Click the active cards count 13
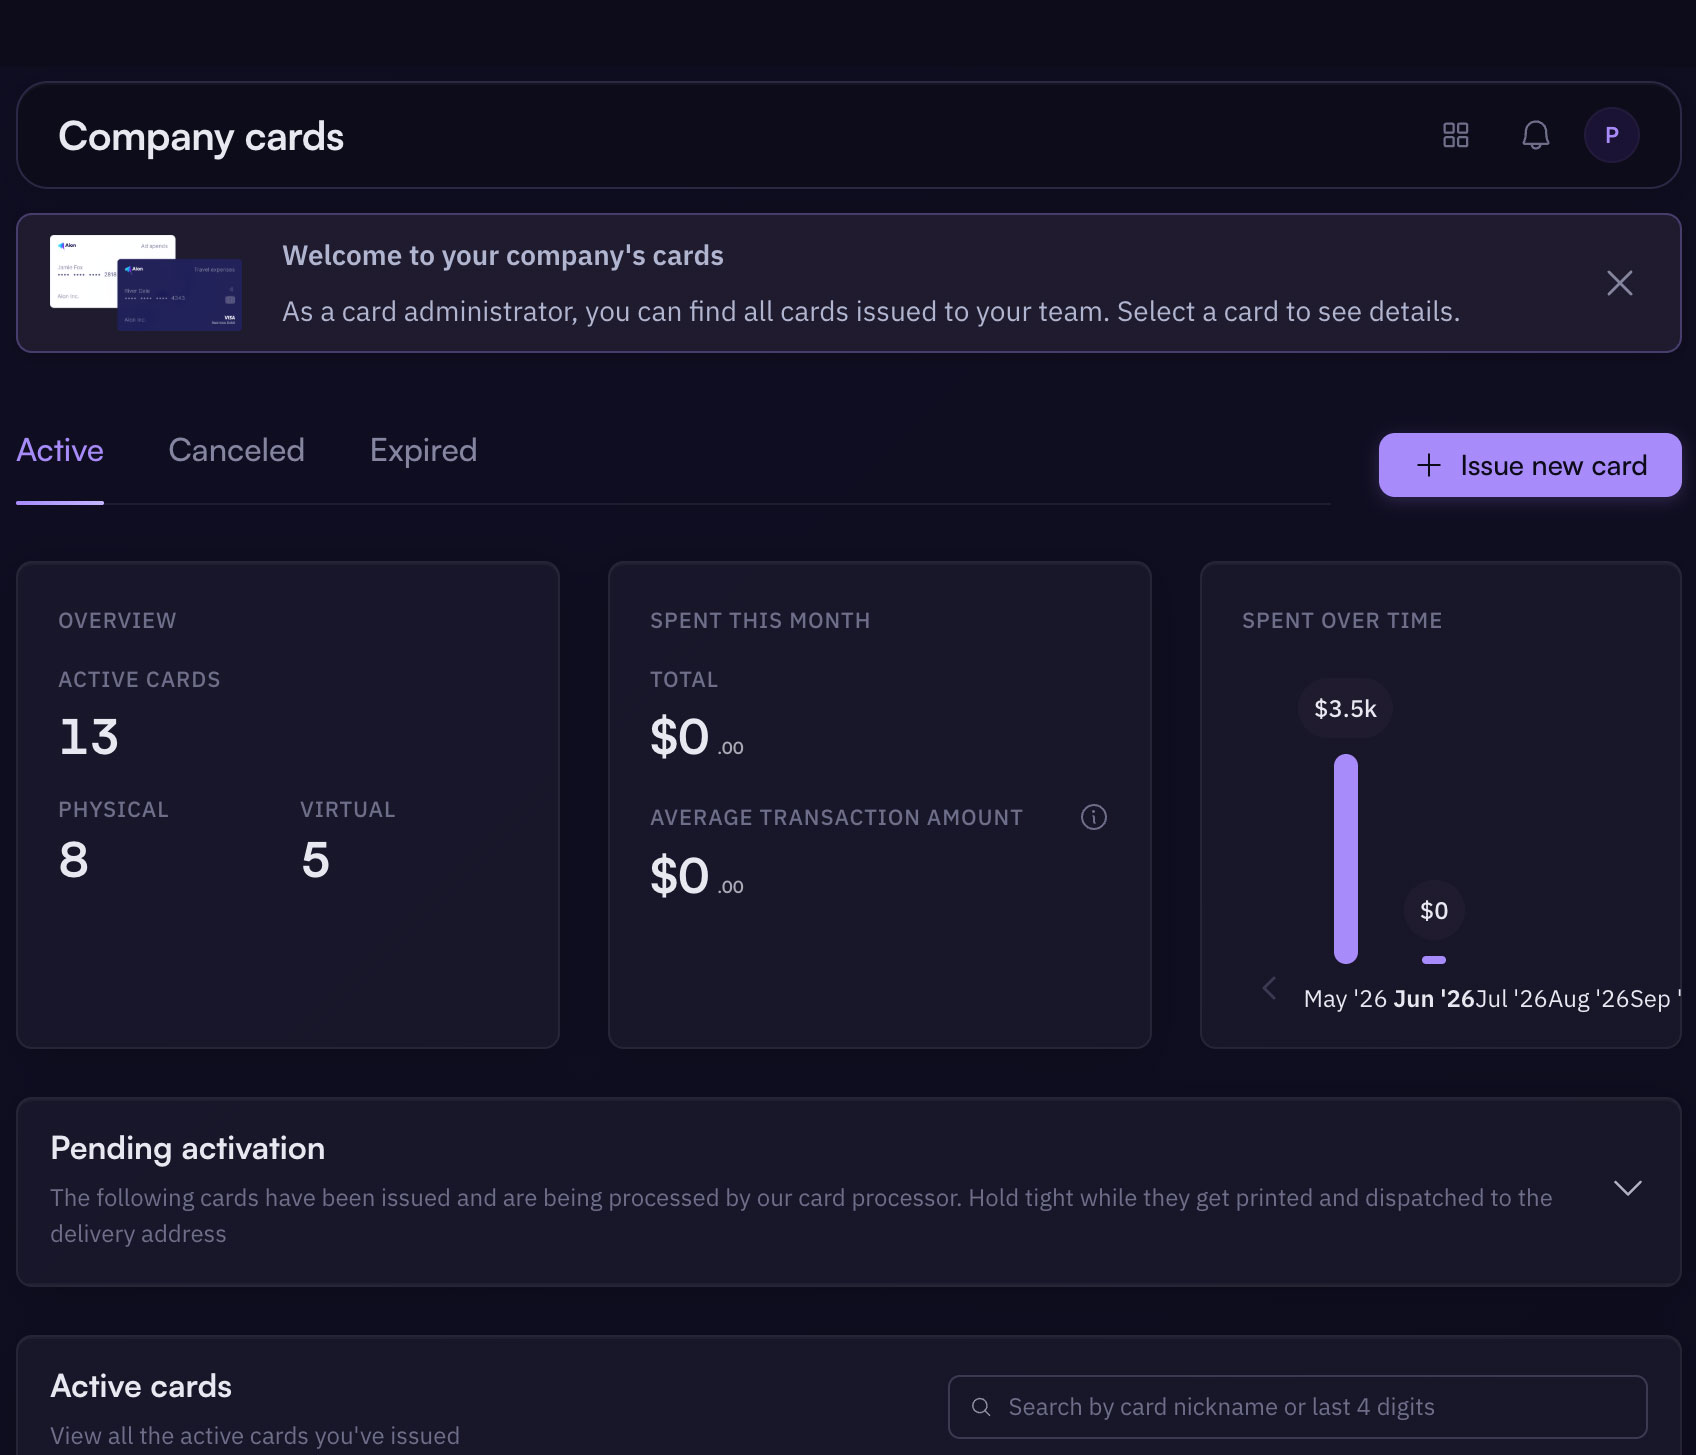This screenshot has width=1696, height=1455. [x=89, y=737]
